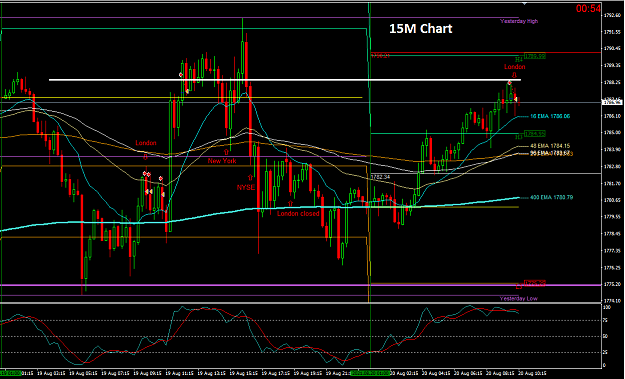The width and height of the screenshot is (625, 379).
Task: Click the chart shift triangle at the top edge
Action: pos(525,3)
